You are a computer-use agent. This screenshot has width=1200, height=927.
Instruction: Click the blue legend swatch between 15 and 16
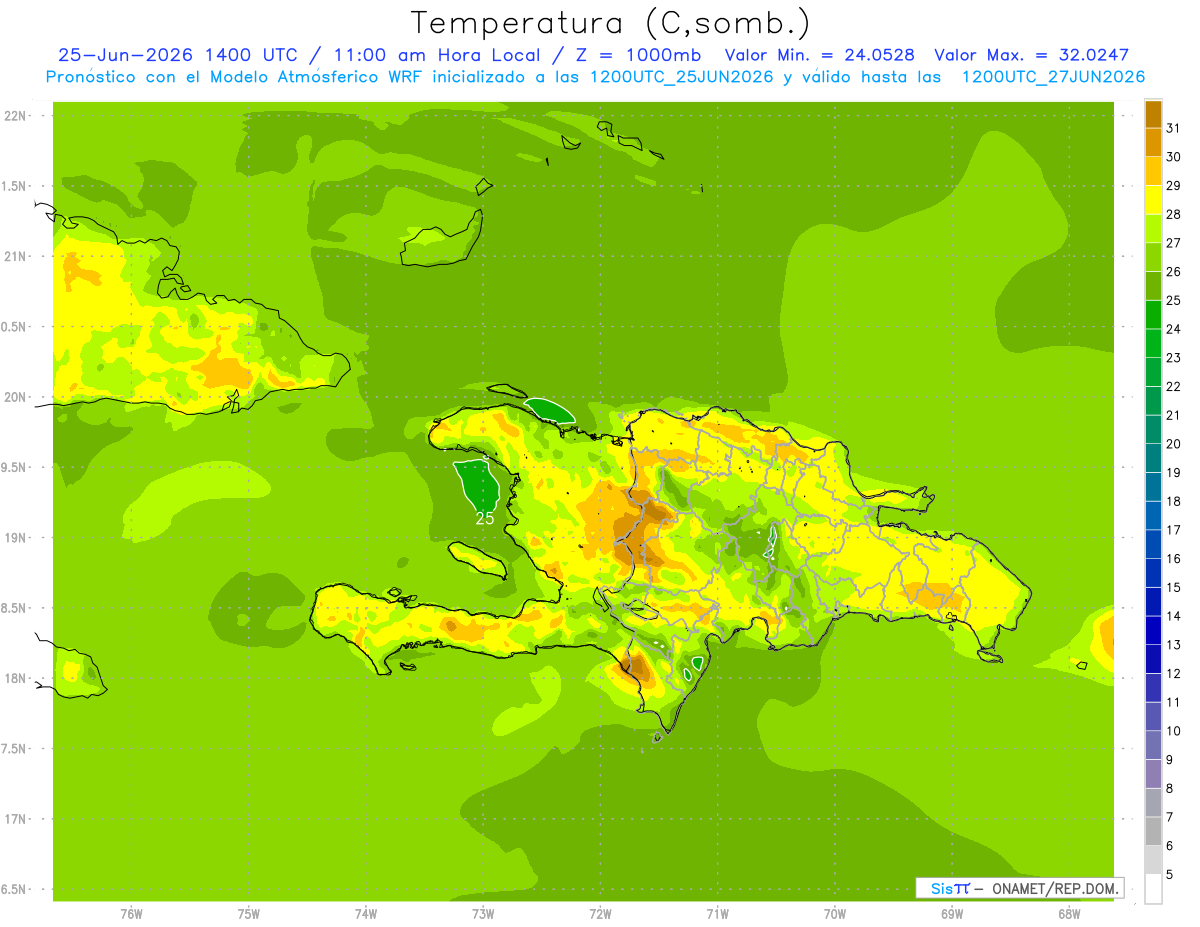point(1153,573)
